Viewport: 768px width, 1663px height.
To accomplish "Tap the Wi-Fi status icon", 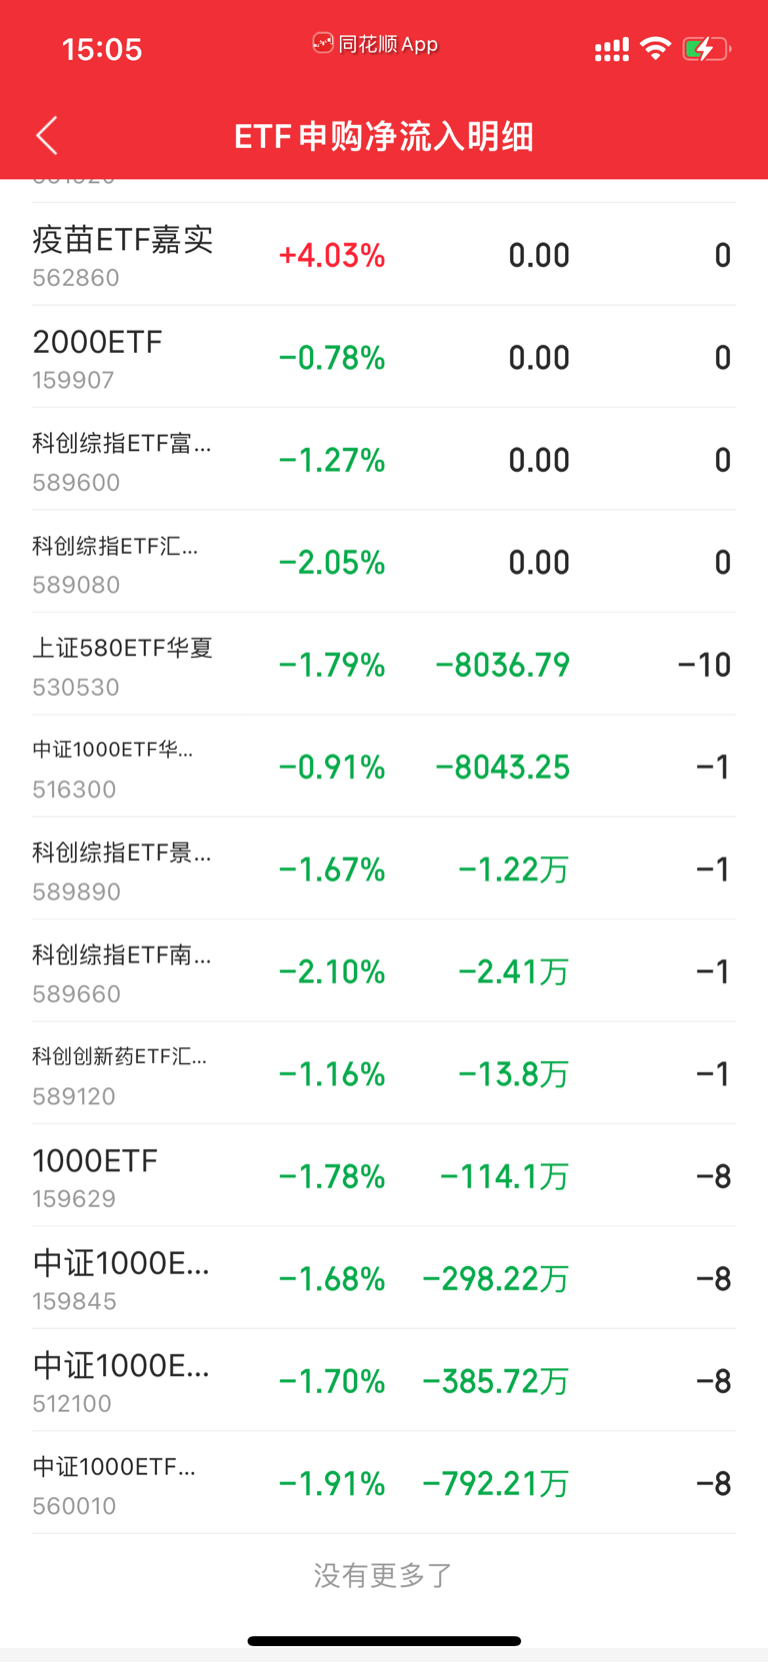I will click(655, 48).
